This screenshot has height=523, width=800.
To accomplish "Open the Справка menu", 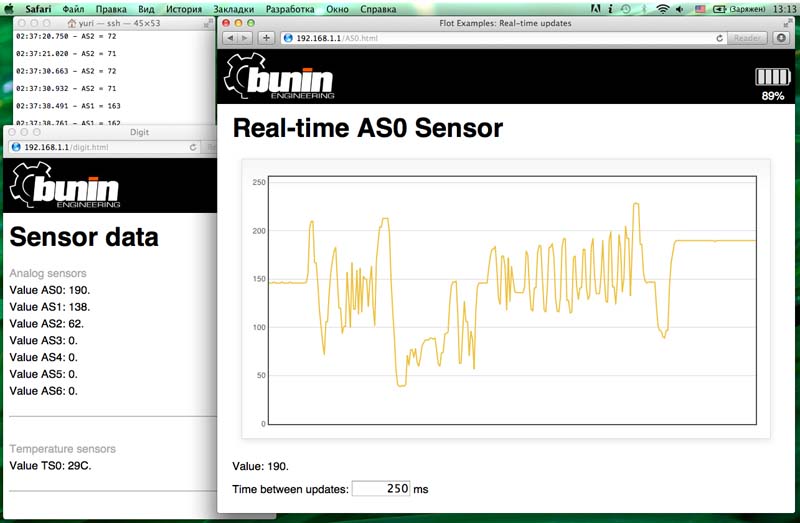I will click(x=378, y=9).
